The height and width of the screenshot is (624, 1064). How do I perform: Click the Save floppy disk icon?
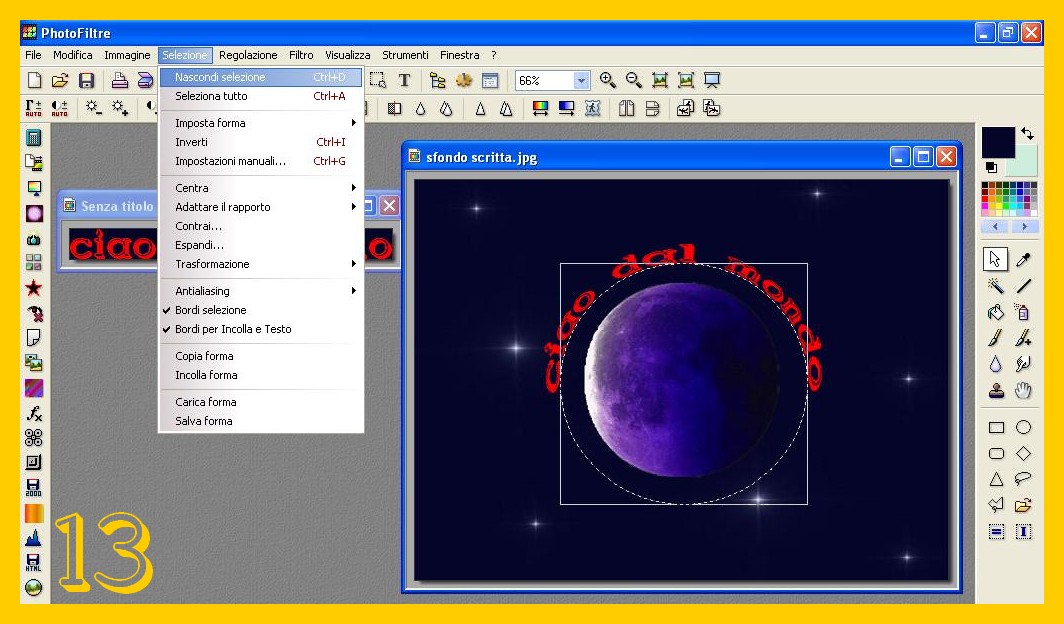point(87,81)
